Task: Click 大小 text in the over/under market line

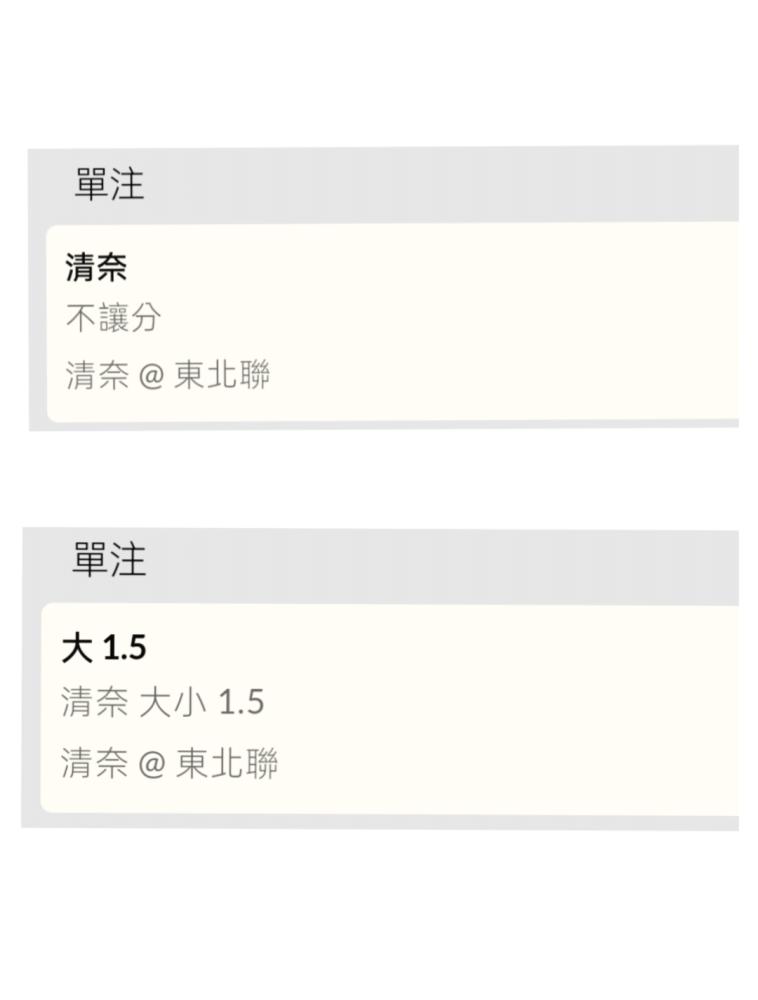Action: 173,702
